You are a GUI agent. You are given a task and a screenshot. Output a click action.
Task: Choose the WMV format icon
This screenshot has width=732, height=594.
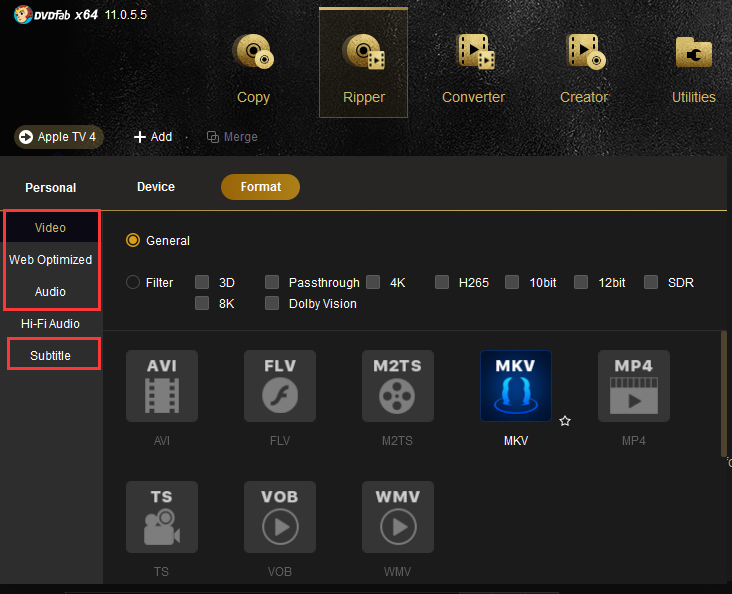coord(398,517)
